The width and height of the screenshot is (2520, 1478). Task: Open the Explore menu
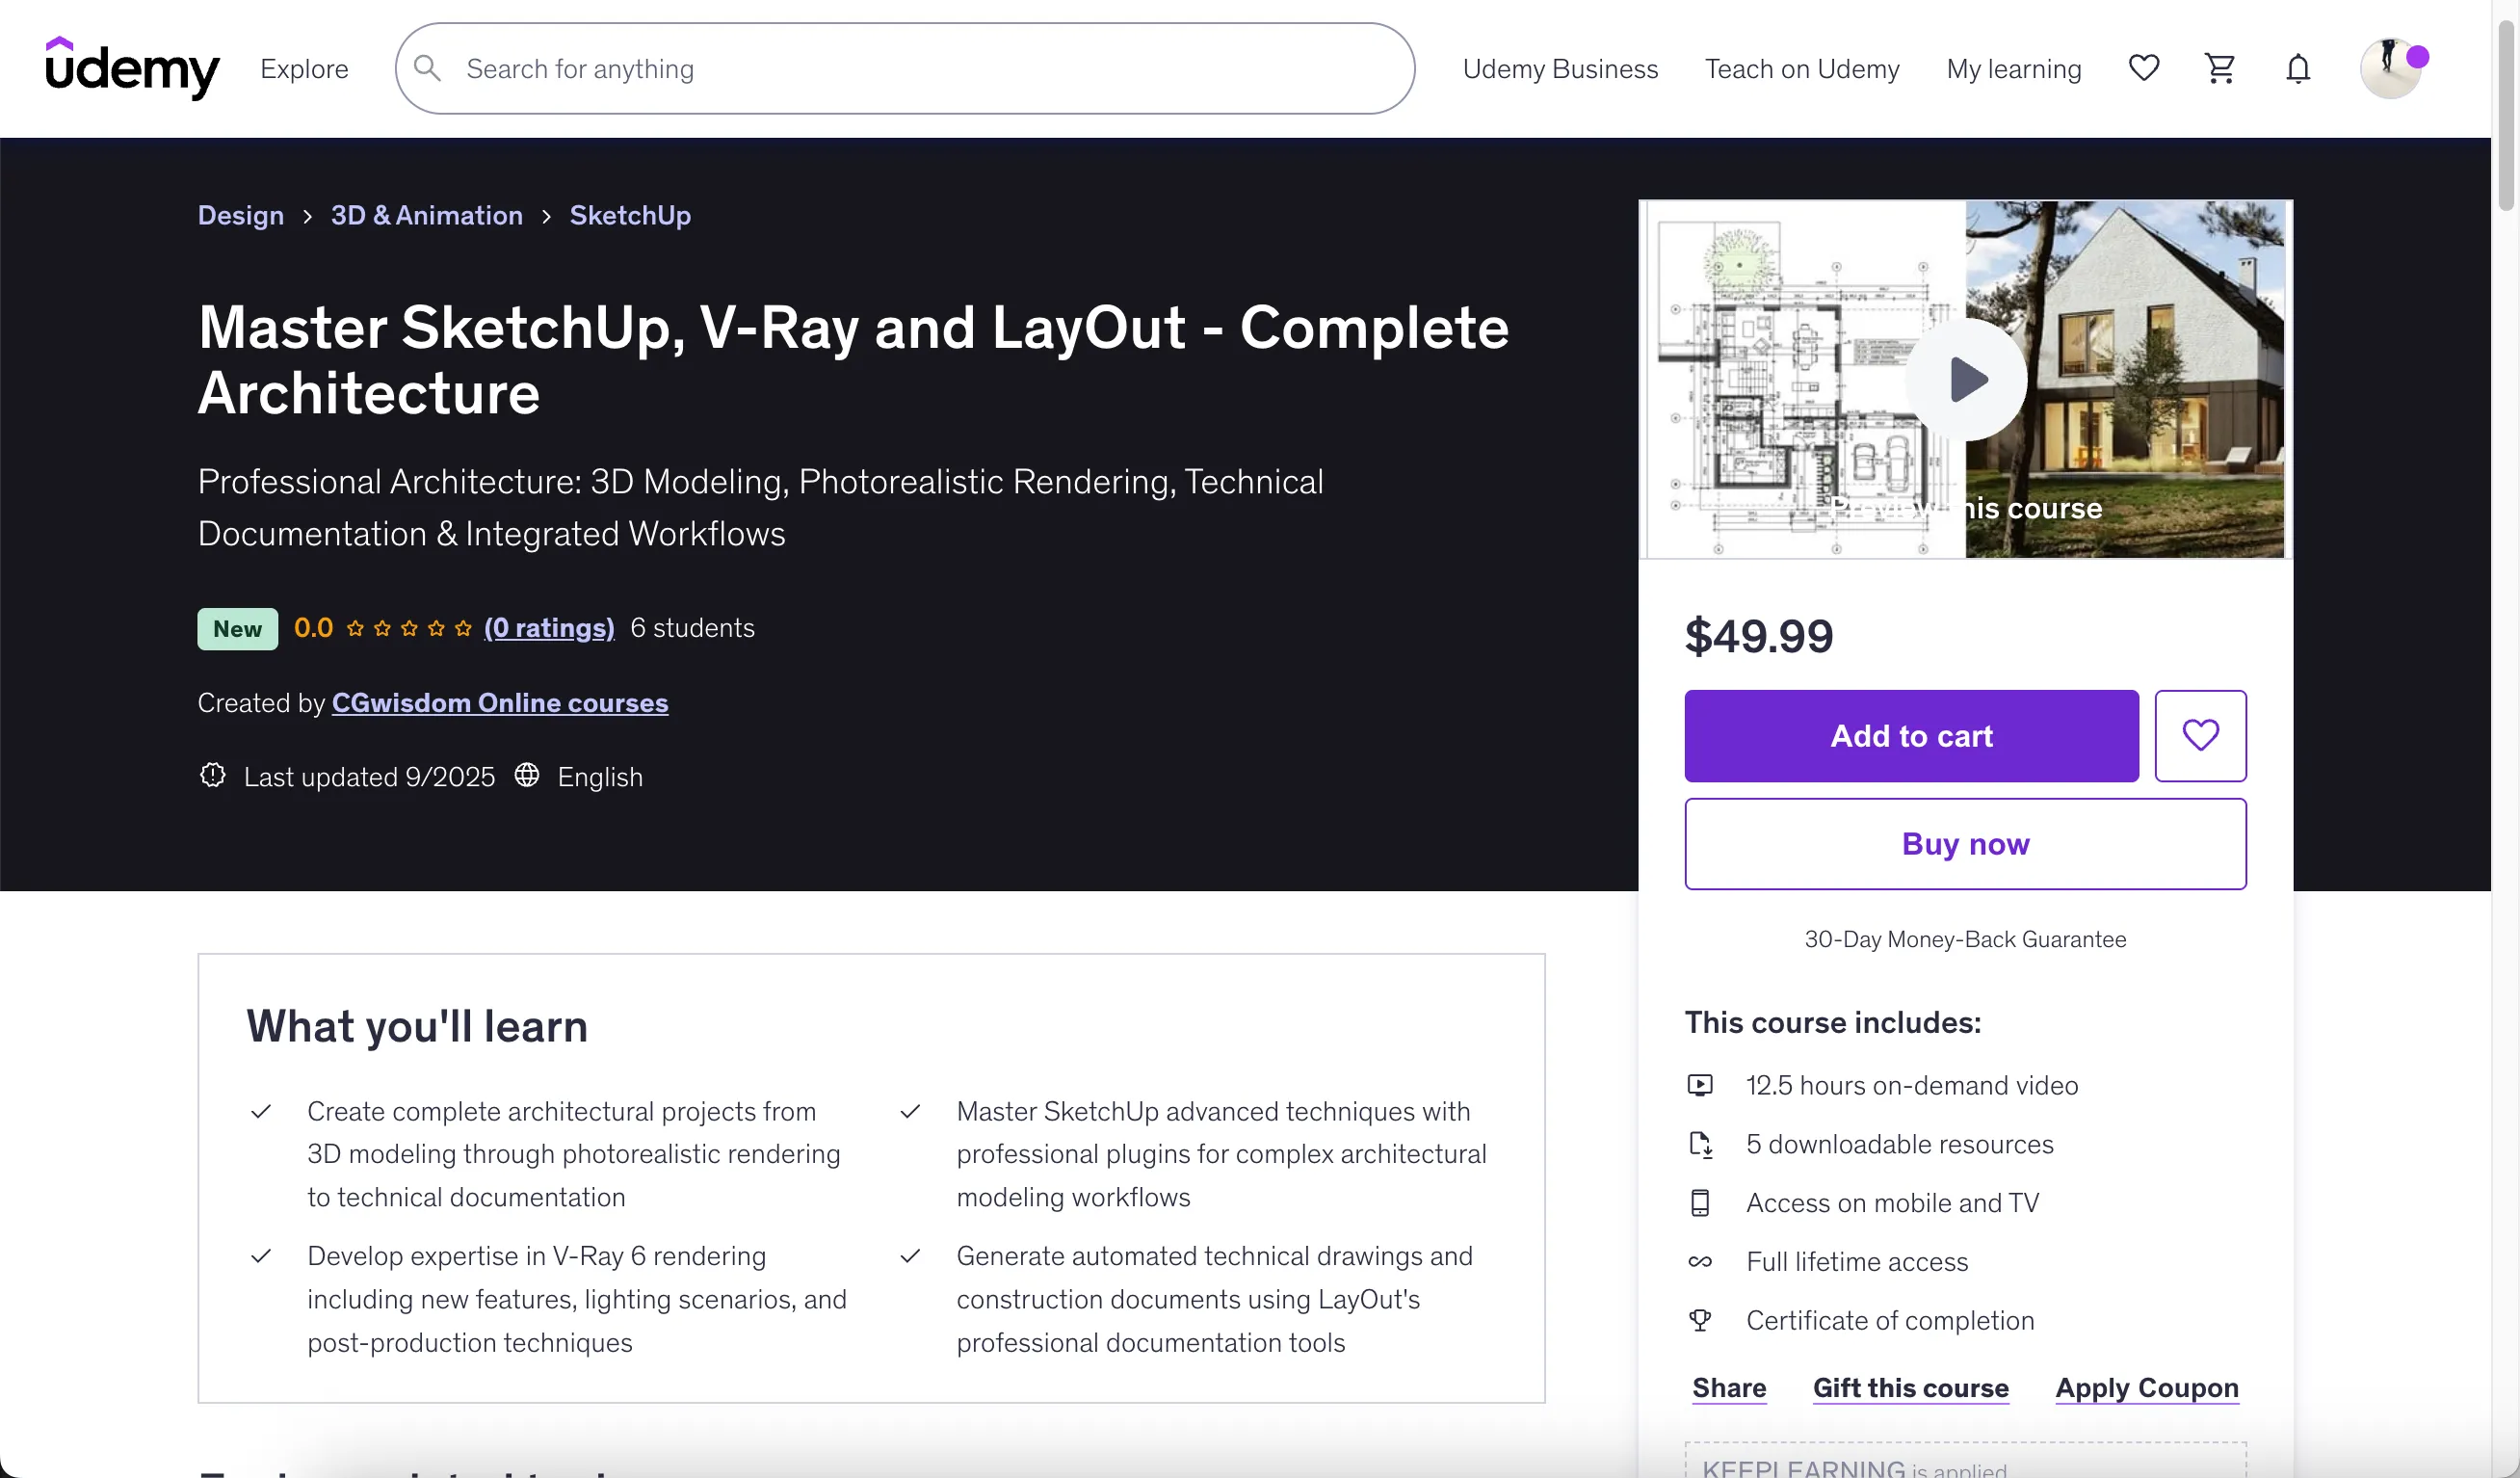(x=304, y=68)
